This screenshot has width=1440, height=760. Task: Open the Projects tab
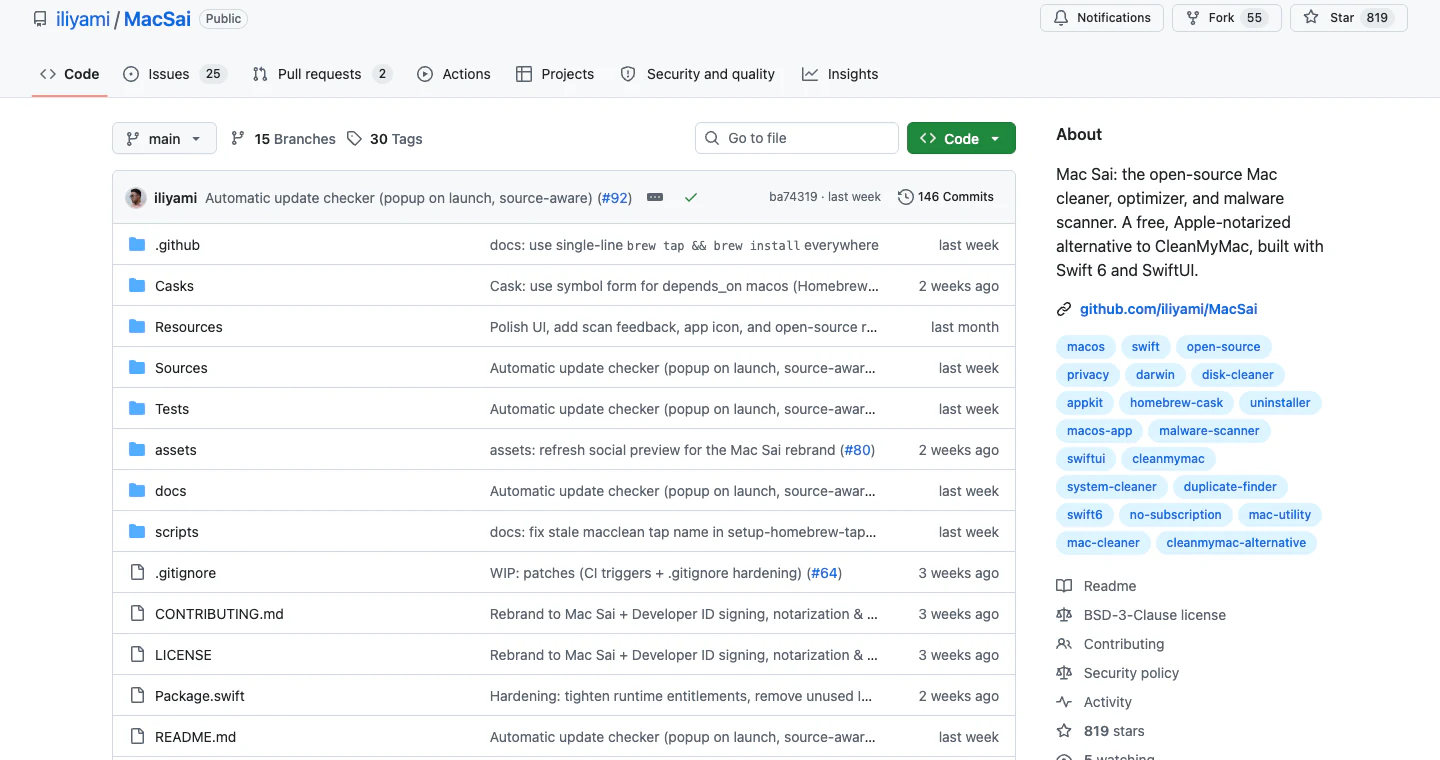point(555,74)
